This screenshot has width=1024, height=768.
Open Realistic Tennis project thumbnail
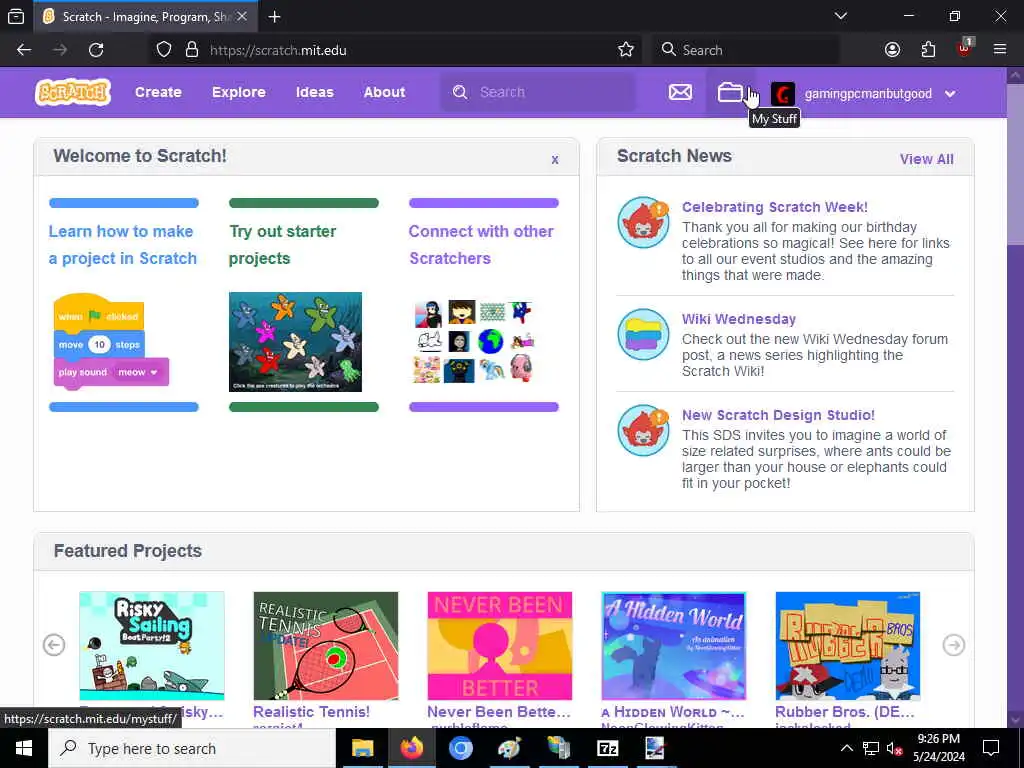[325, 646]
